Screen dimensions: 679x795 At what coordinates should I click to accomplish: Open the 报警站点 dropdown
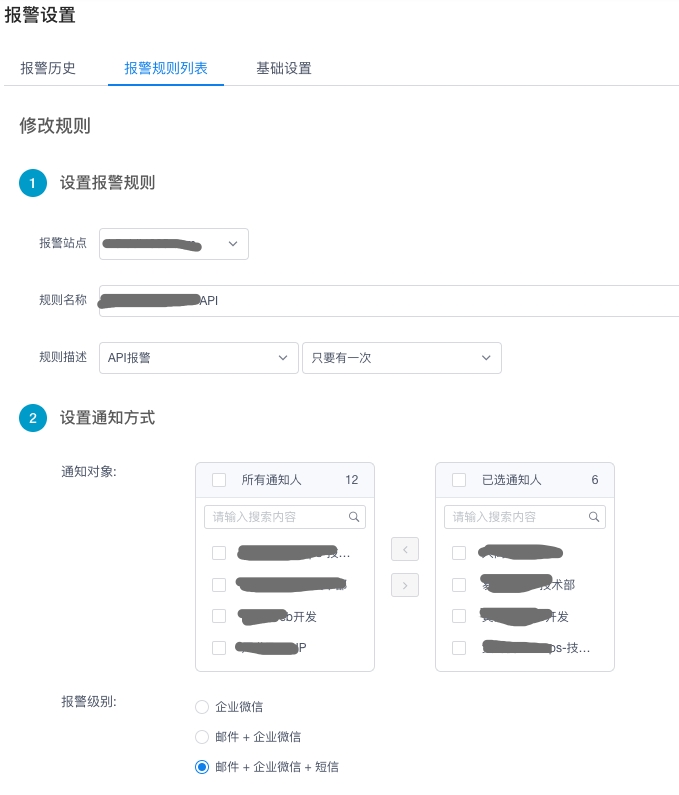174,243
